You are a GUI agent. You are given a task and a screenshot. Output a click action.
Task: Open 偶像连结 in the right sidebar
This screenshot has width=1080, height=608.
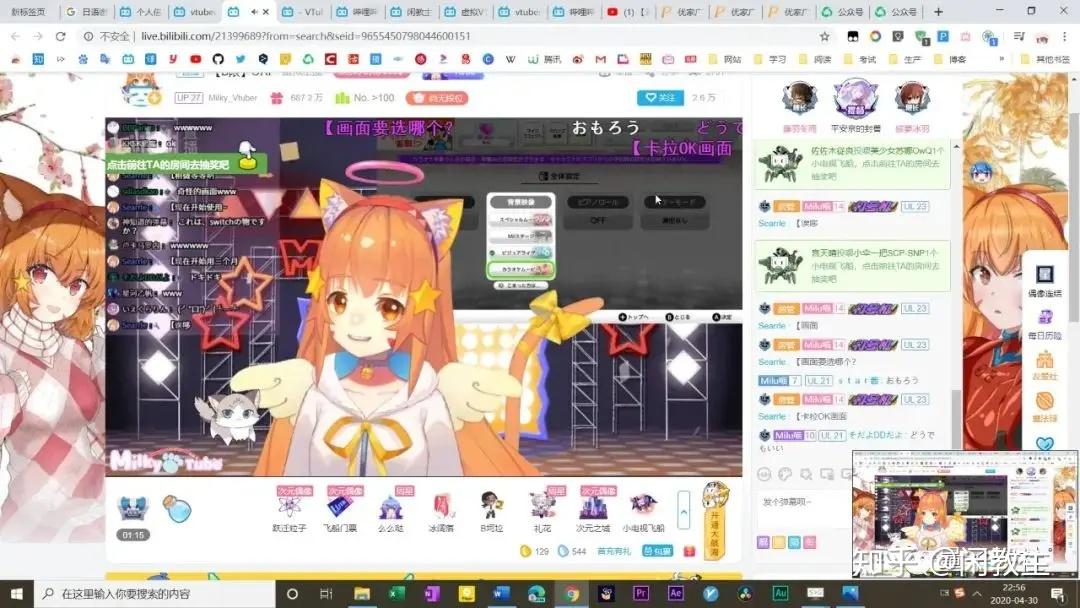[1044, 281]
